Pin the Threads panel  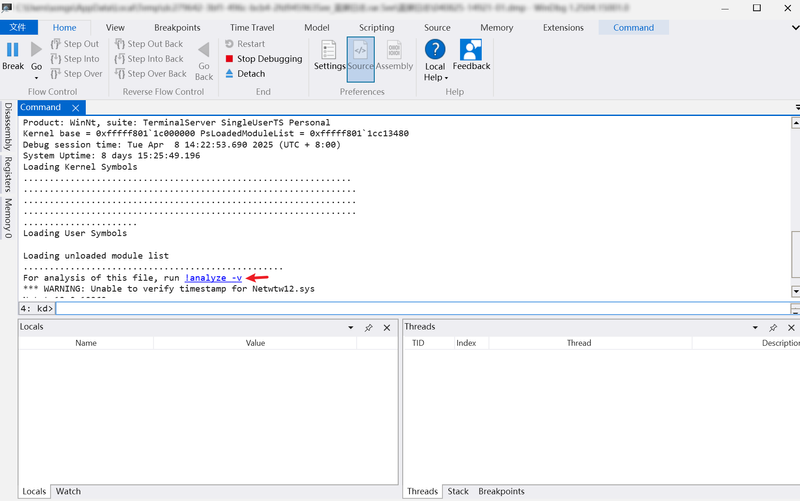pyautogui.click(x=773, y=328)
